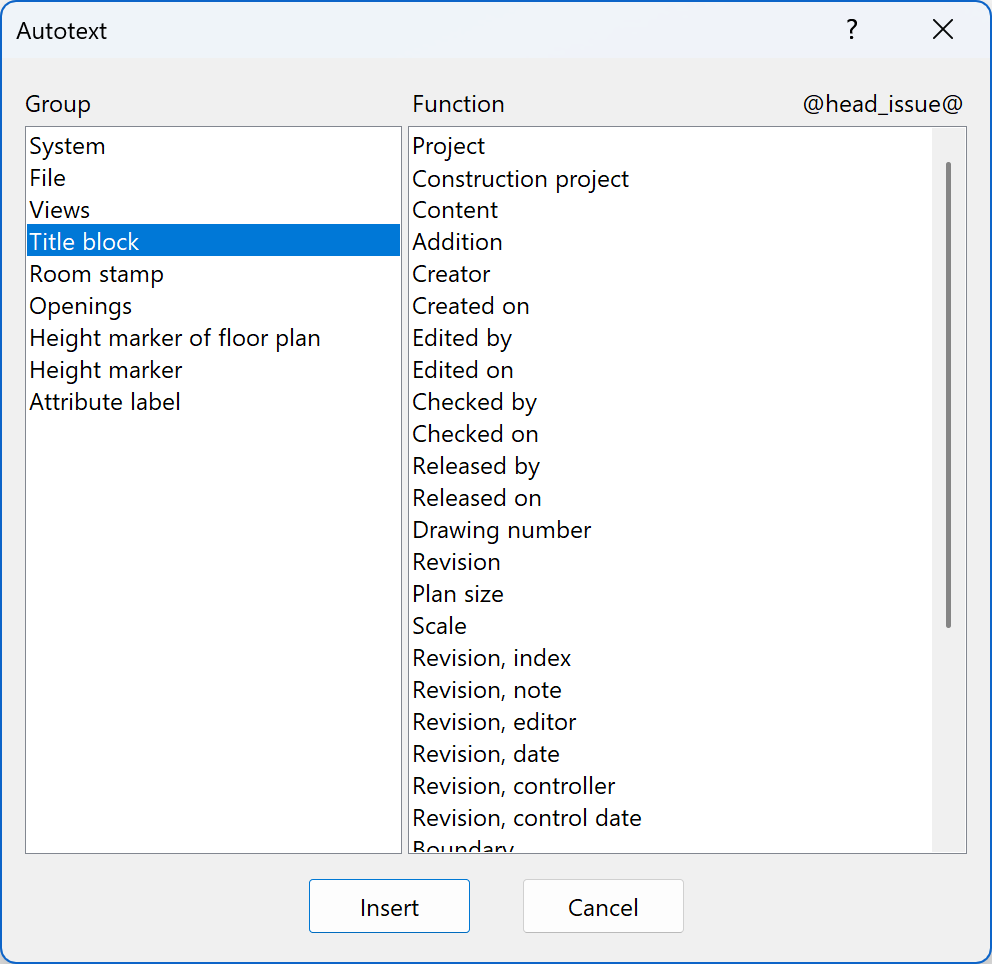Choose the Checked by function
Screen dimensions: 992x964
coord(474,401)
